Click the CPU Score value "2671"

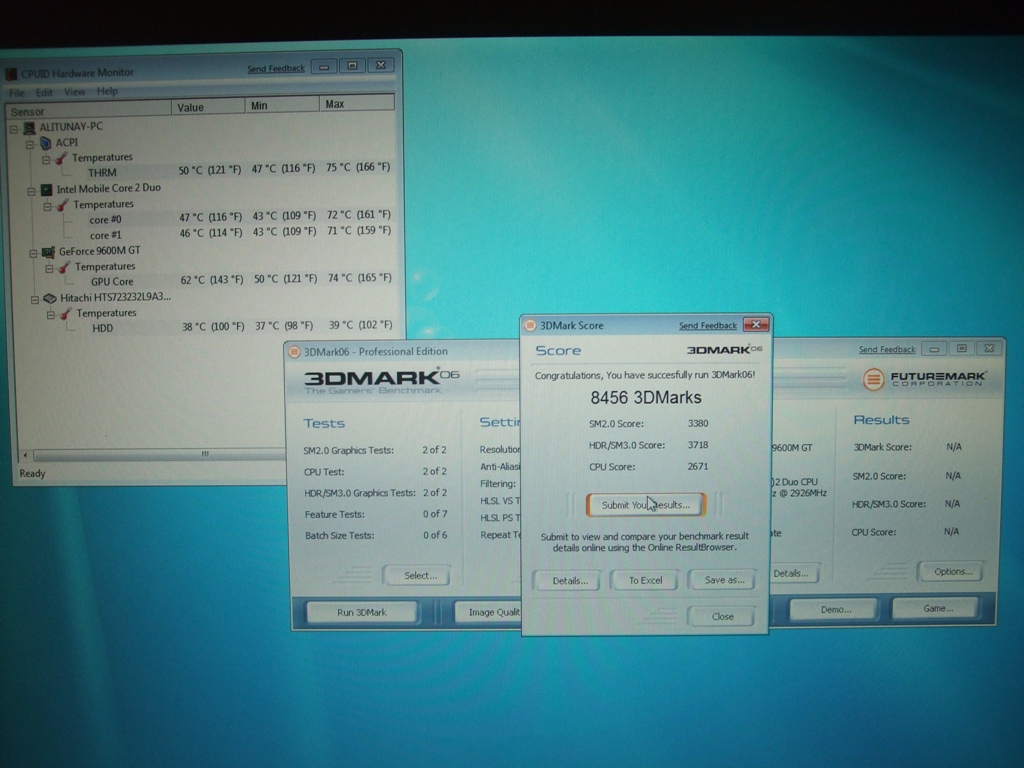[x=697, y=466]
